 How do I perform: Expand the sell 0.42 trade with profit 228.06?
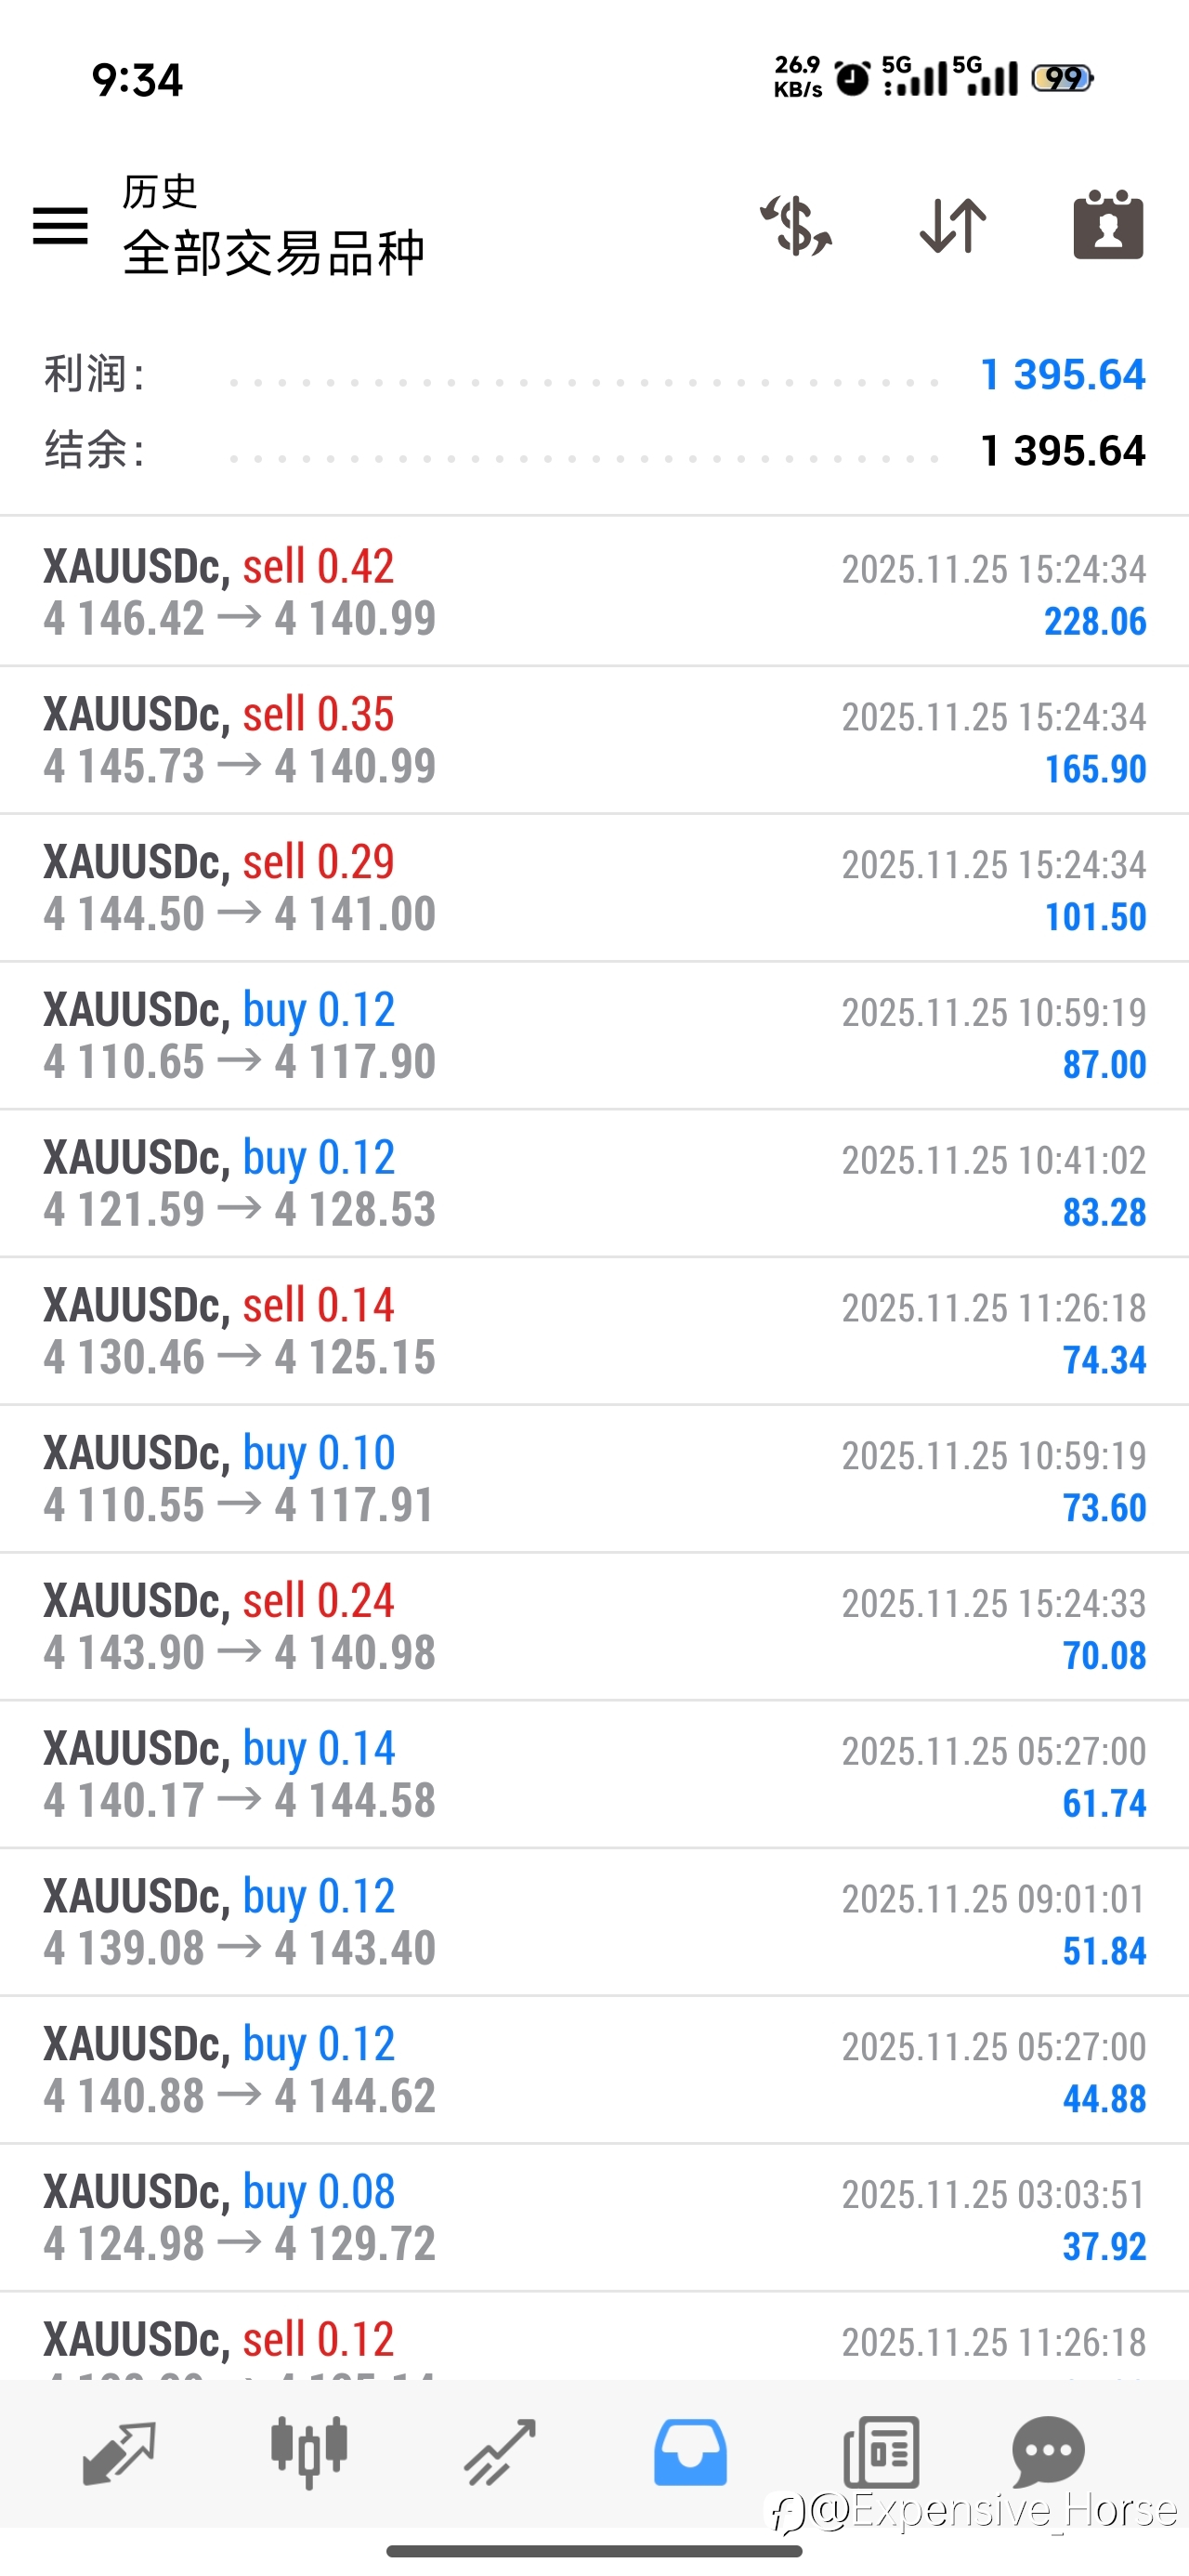[594, 592]
